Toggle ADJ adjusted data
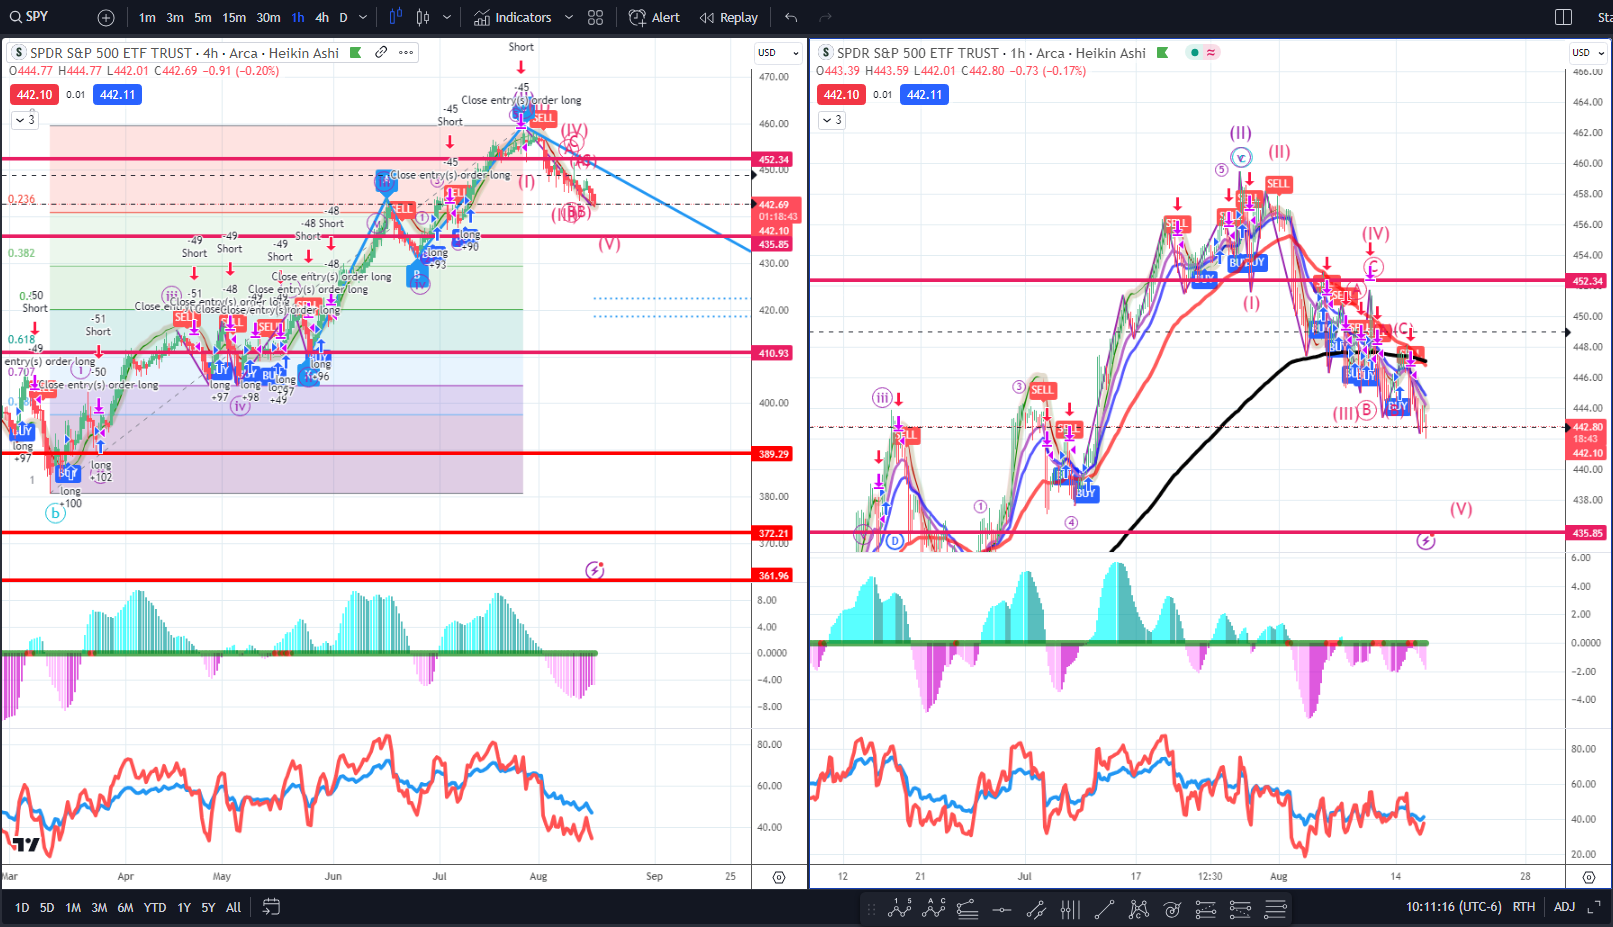The image size is (1613, 927). click(x=1565, y=907)
